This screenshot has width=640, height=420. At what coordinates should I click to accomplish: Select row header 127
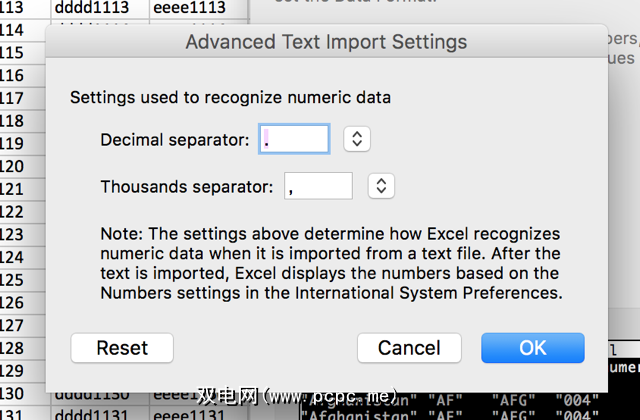click(x=14, y=325)
